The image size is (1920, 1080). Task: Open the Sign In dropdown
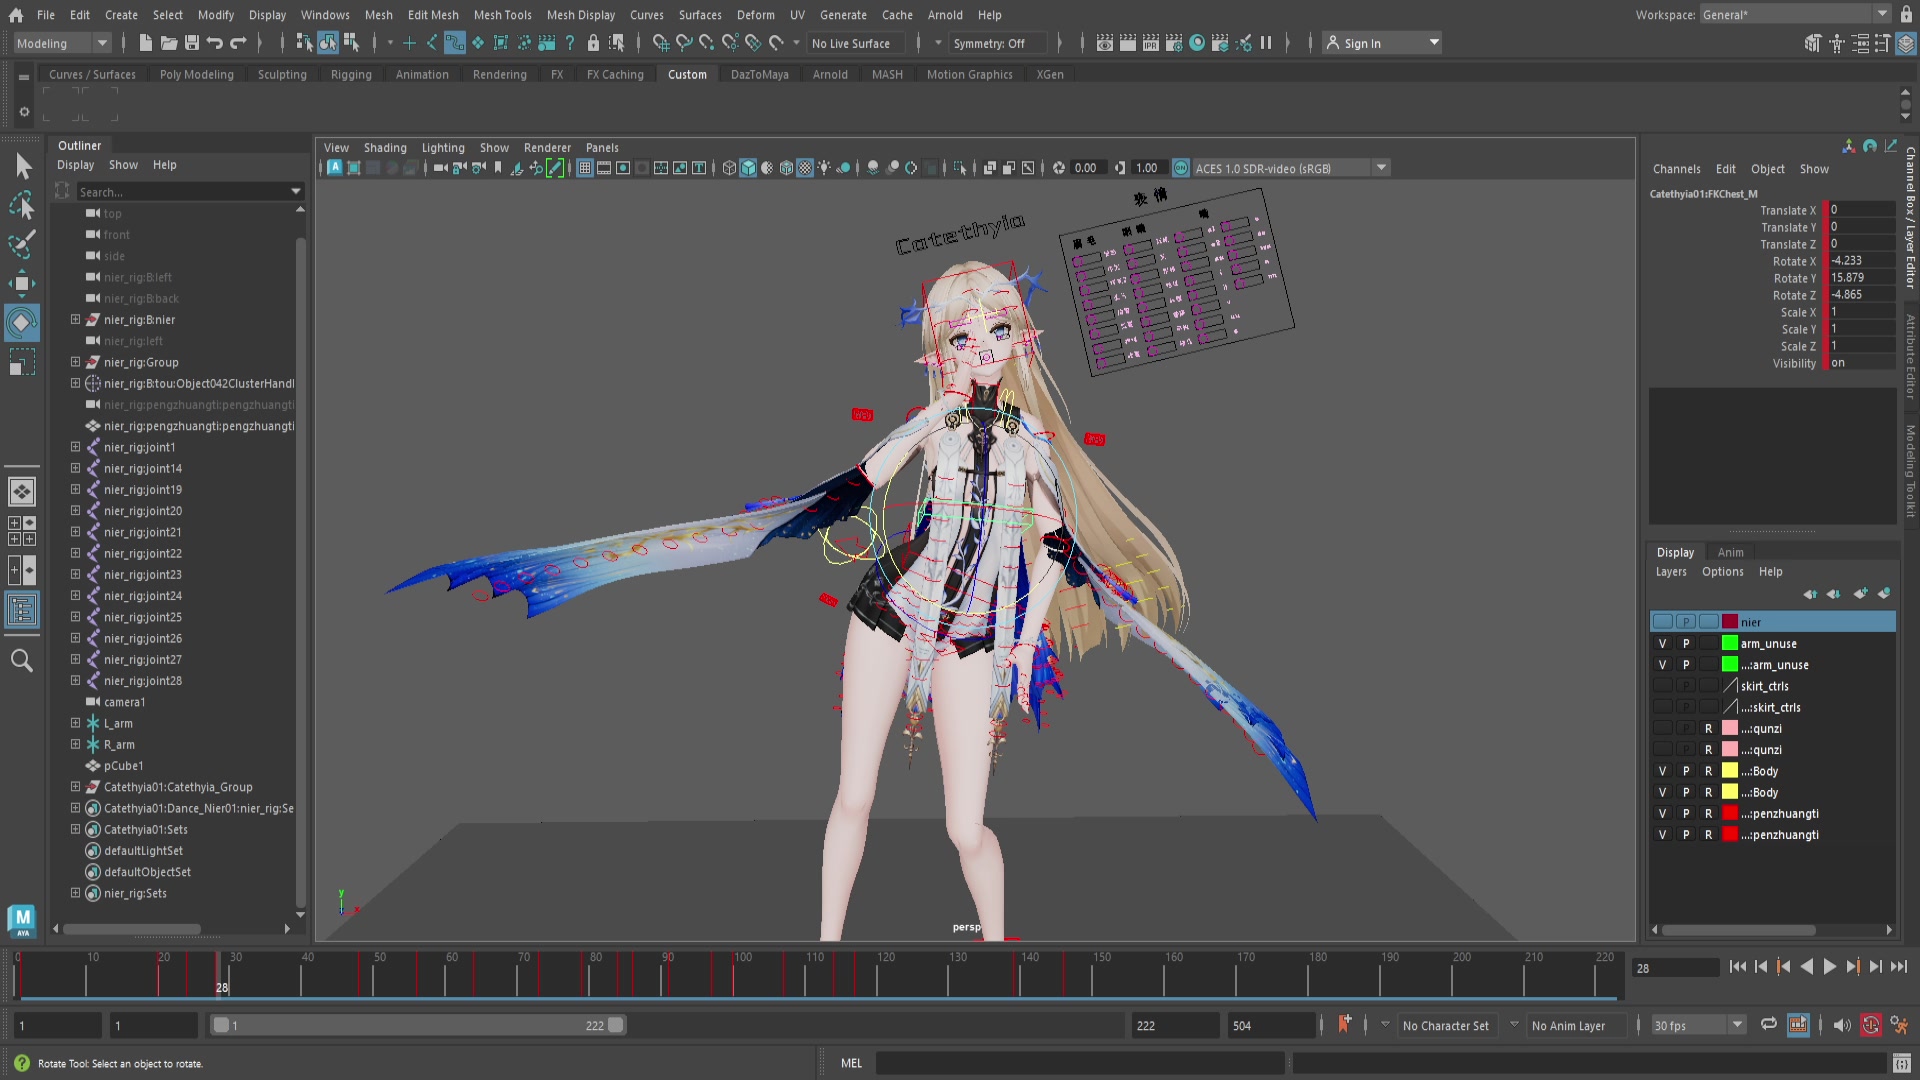click(1383, 43)
